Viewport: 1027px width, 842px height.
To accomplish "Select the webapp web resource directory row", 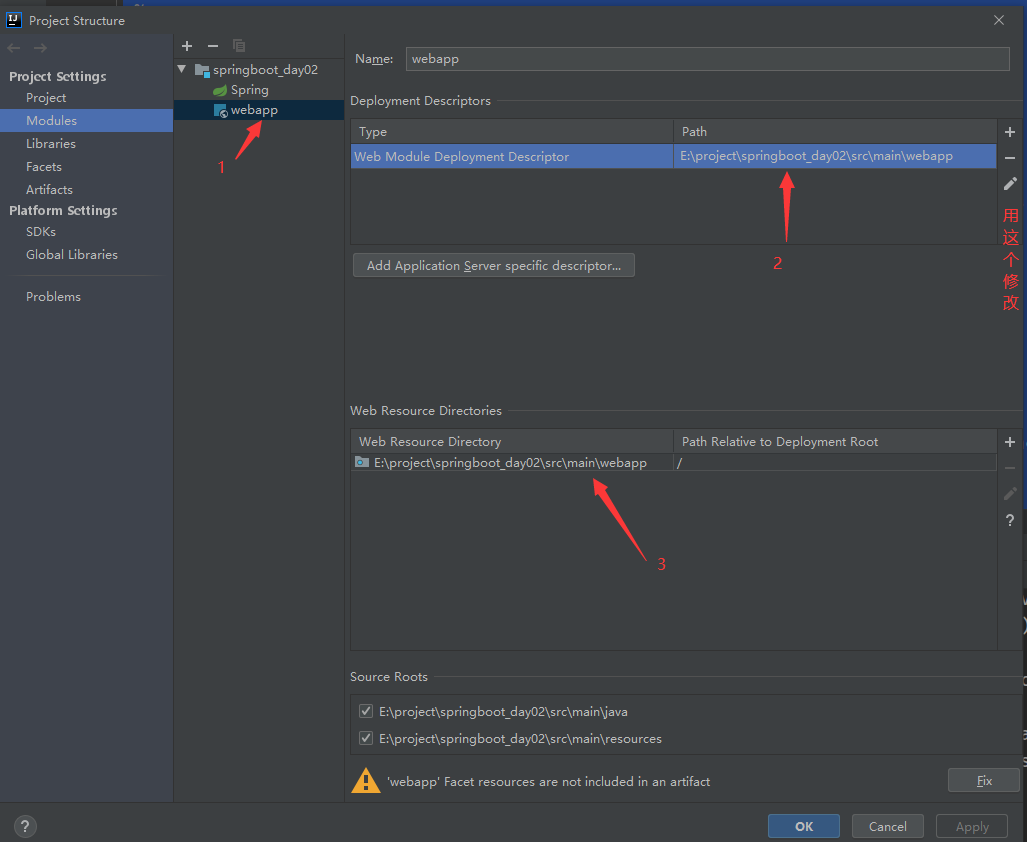I will tap(673, 462).
